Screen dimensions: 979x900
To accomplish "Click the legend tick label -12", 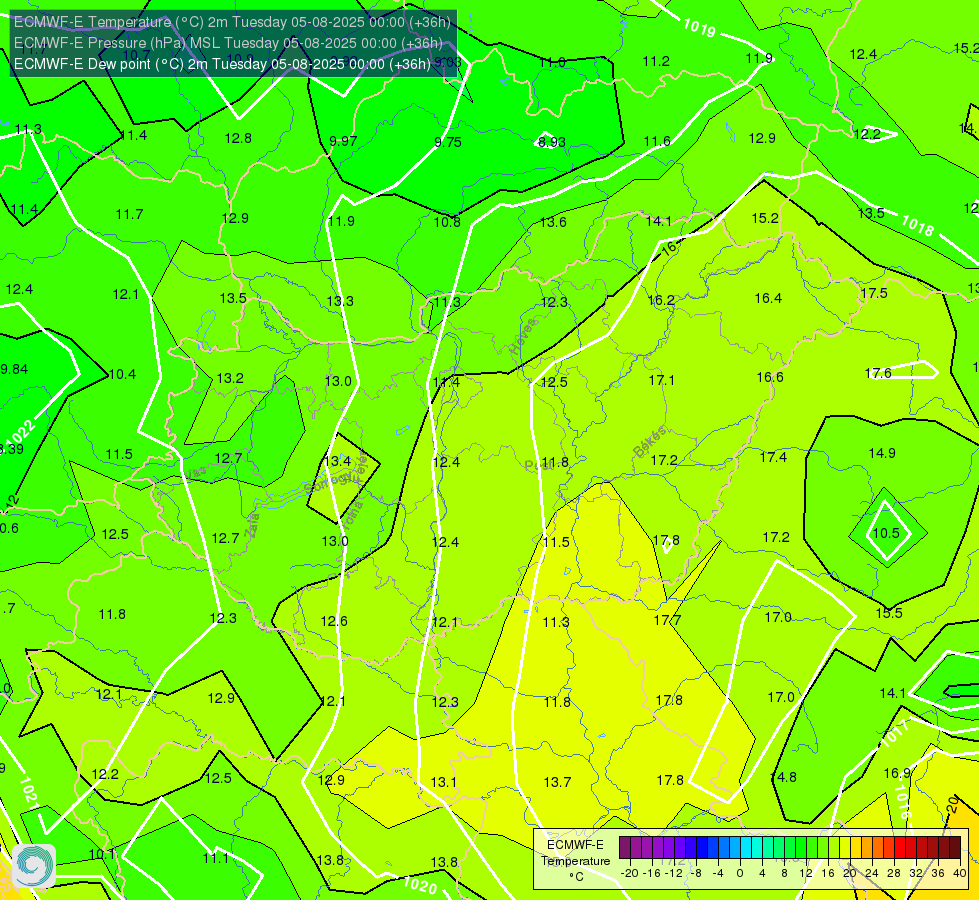I will [x=674, y=873].
